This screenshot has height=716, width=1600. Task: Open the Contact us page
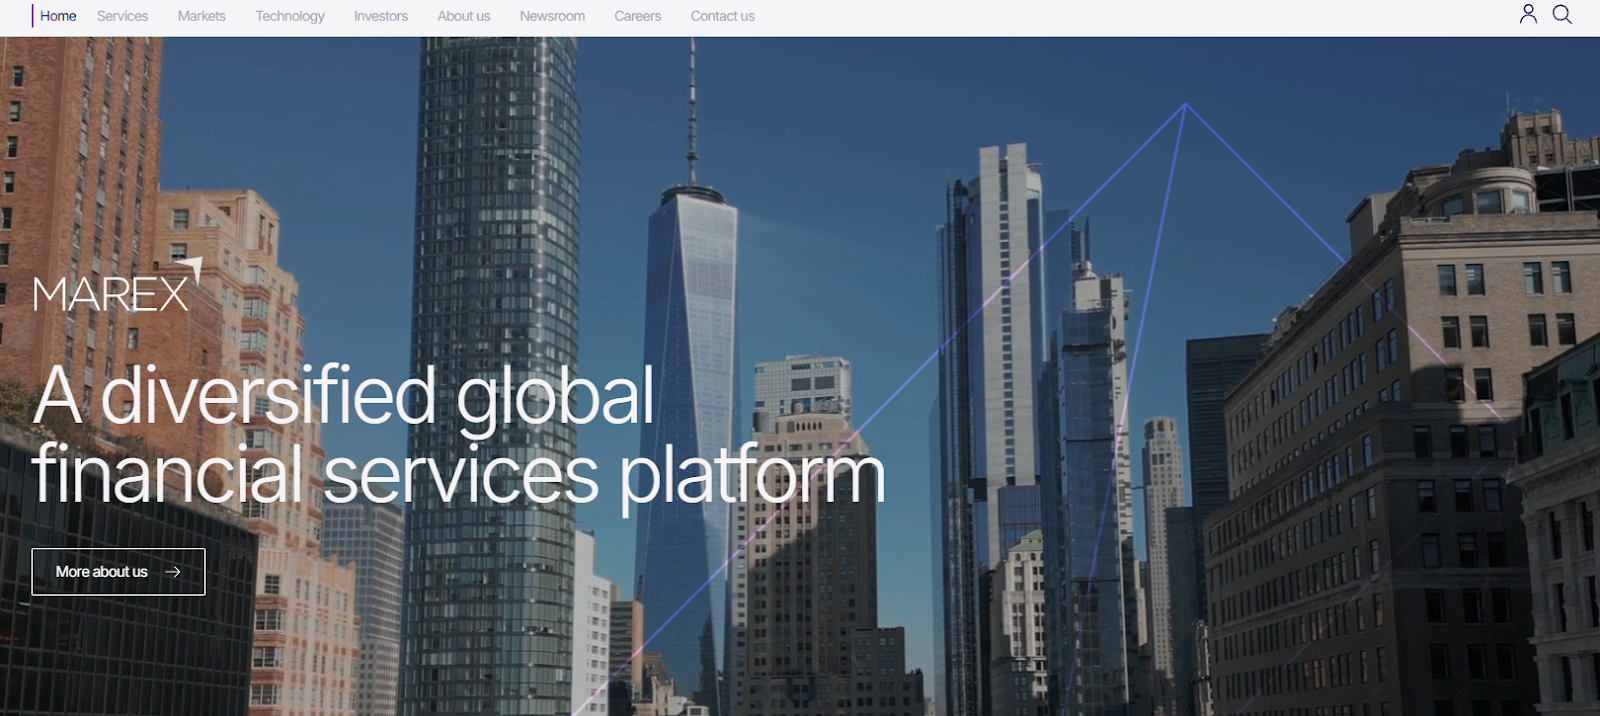723,16
